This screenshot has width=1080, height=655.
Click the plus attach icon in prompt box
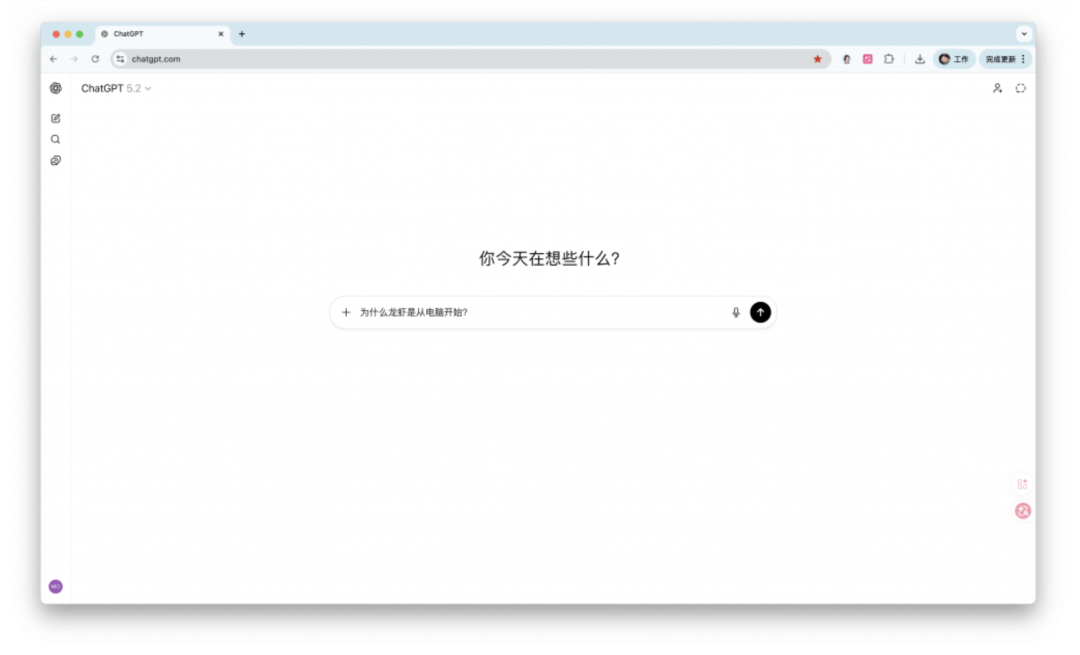[346, 313]
